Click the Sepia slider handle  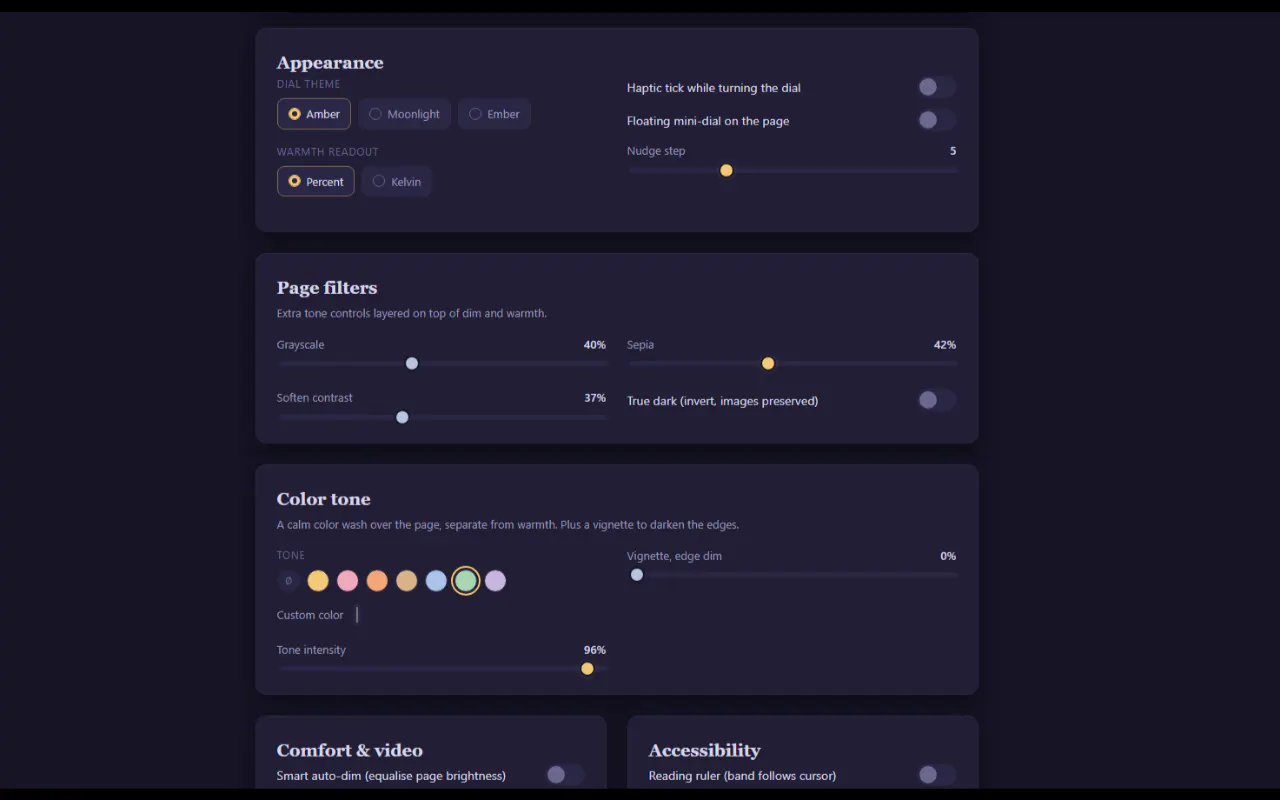[x=768, y=363]
